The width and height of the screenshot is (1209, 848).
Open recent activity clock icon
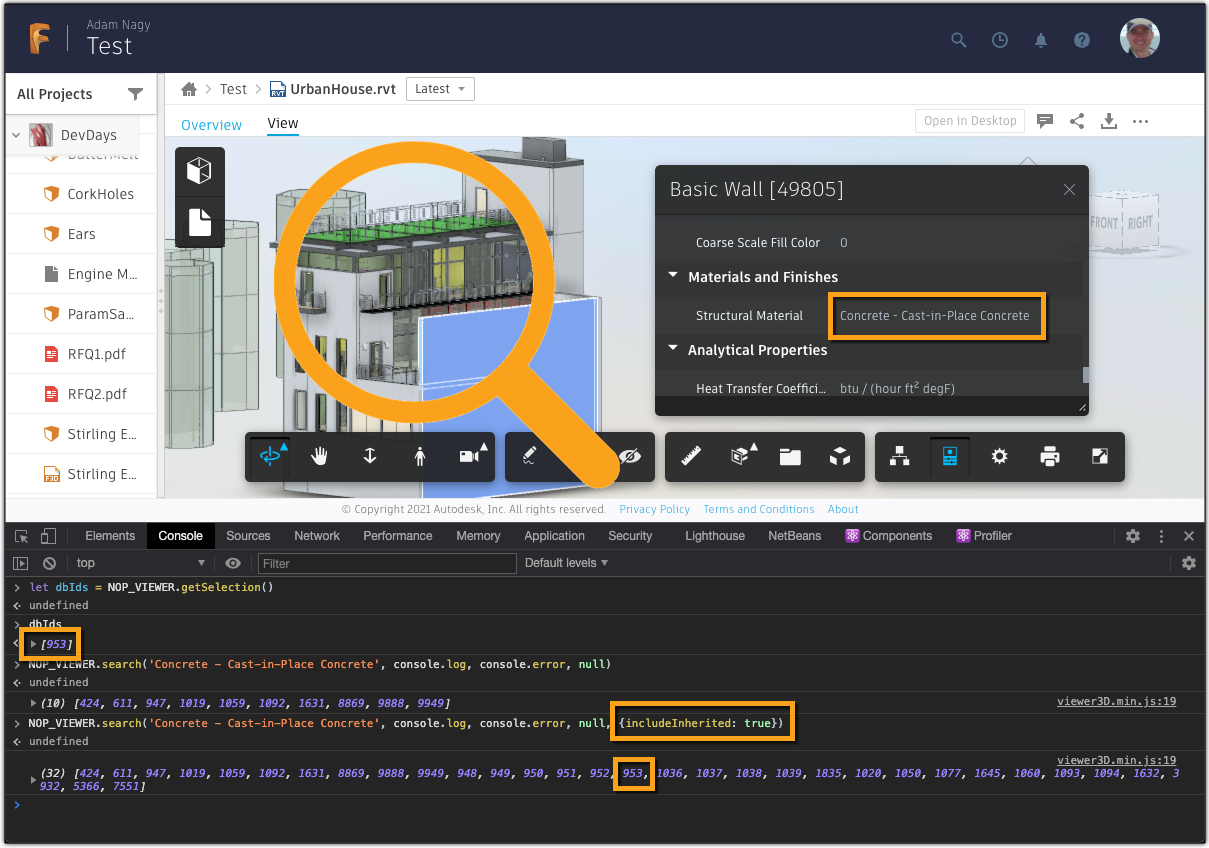pyautogui.click(x=1000, y=40)
